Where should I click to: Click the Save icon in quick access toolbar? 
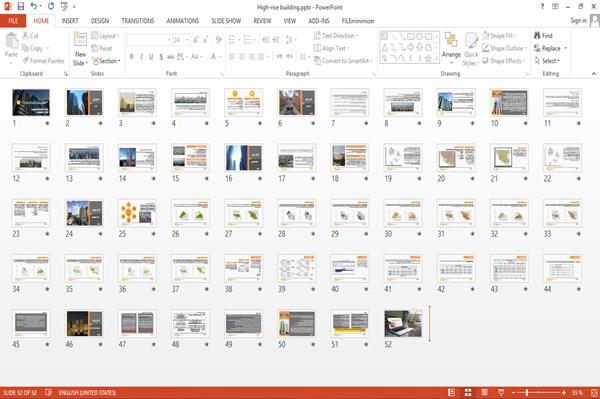click(x=21, y=6)
